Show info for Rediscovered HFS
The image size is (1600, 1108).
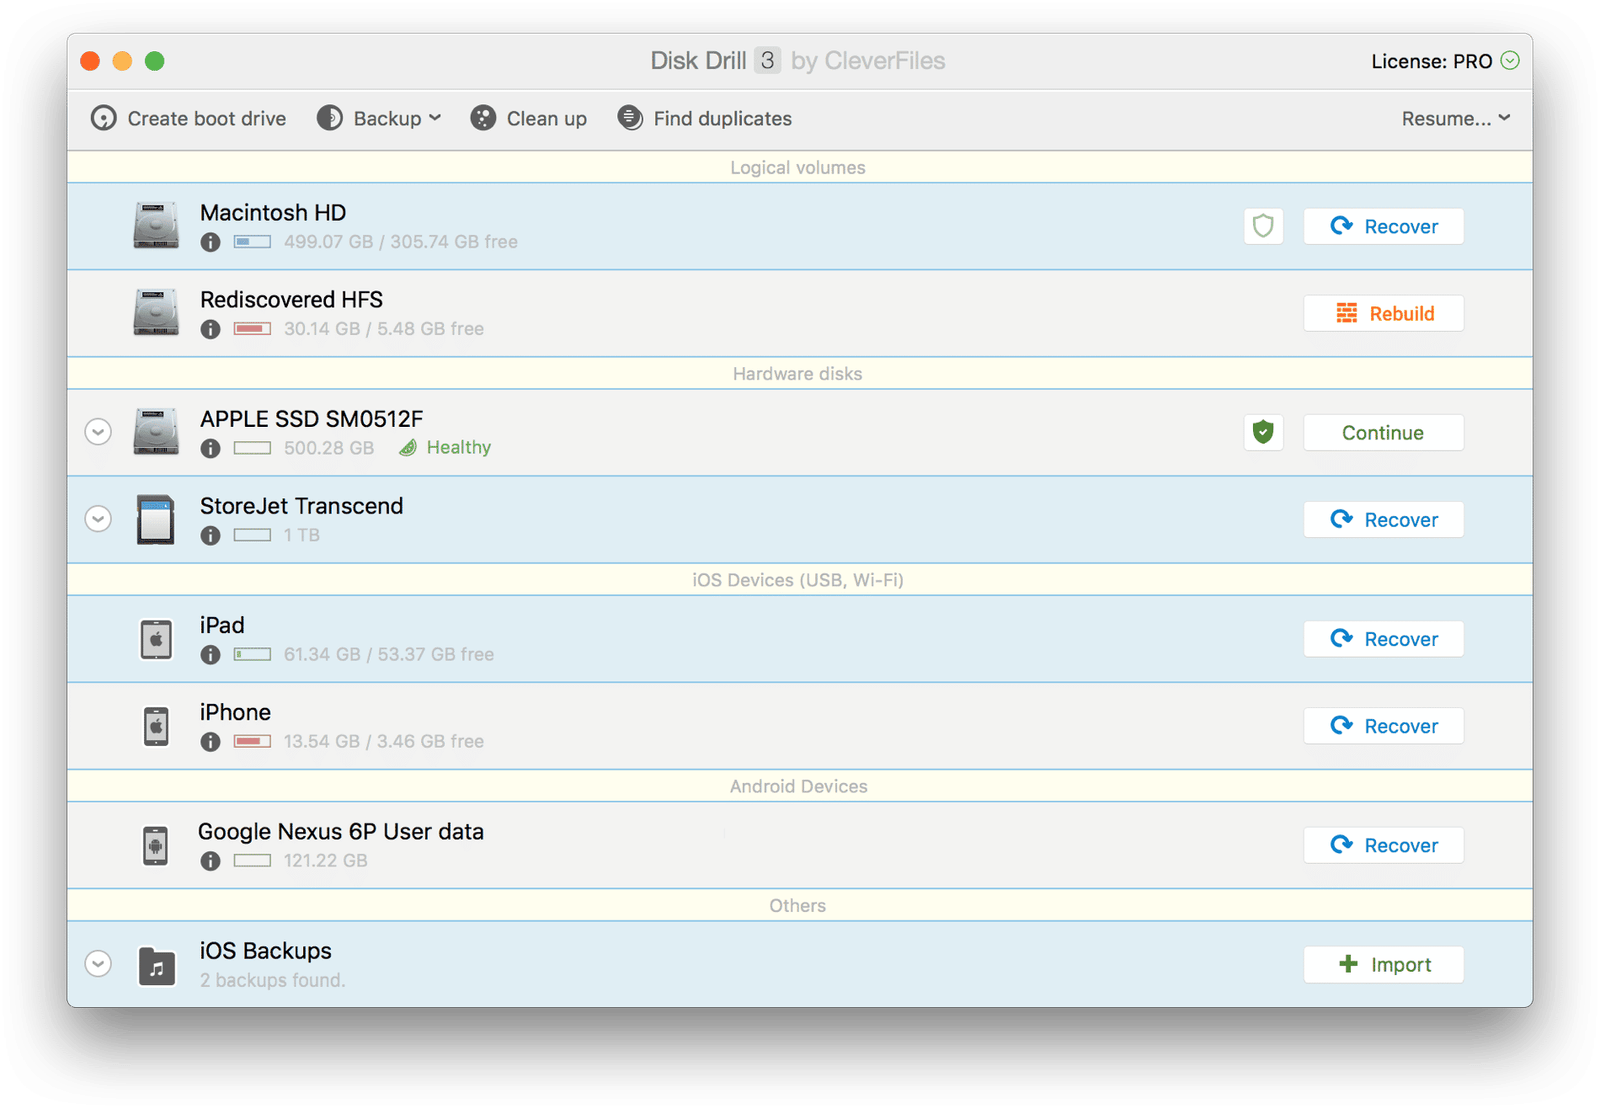[x=210, y=329]
